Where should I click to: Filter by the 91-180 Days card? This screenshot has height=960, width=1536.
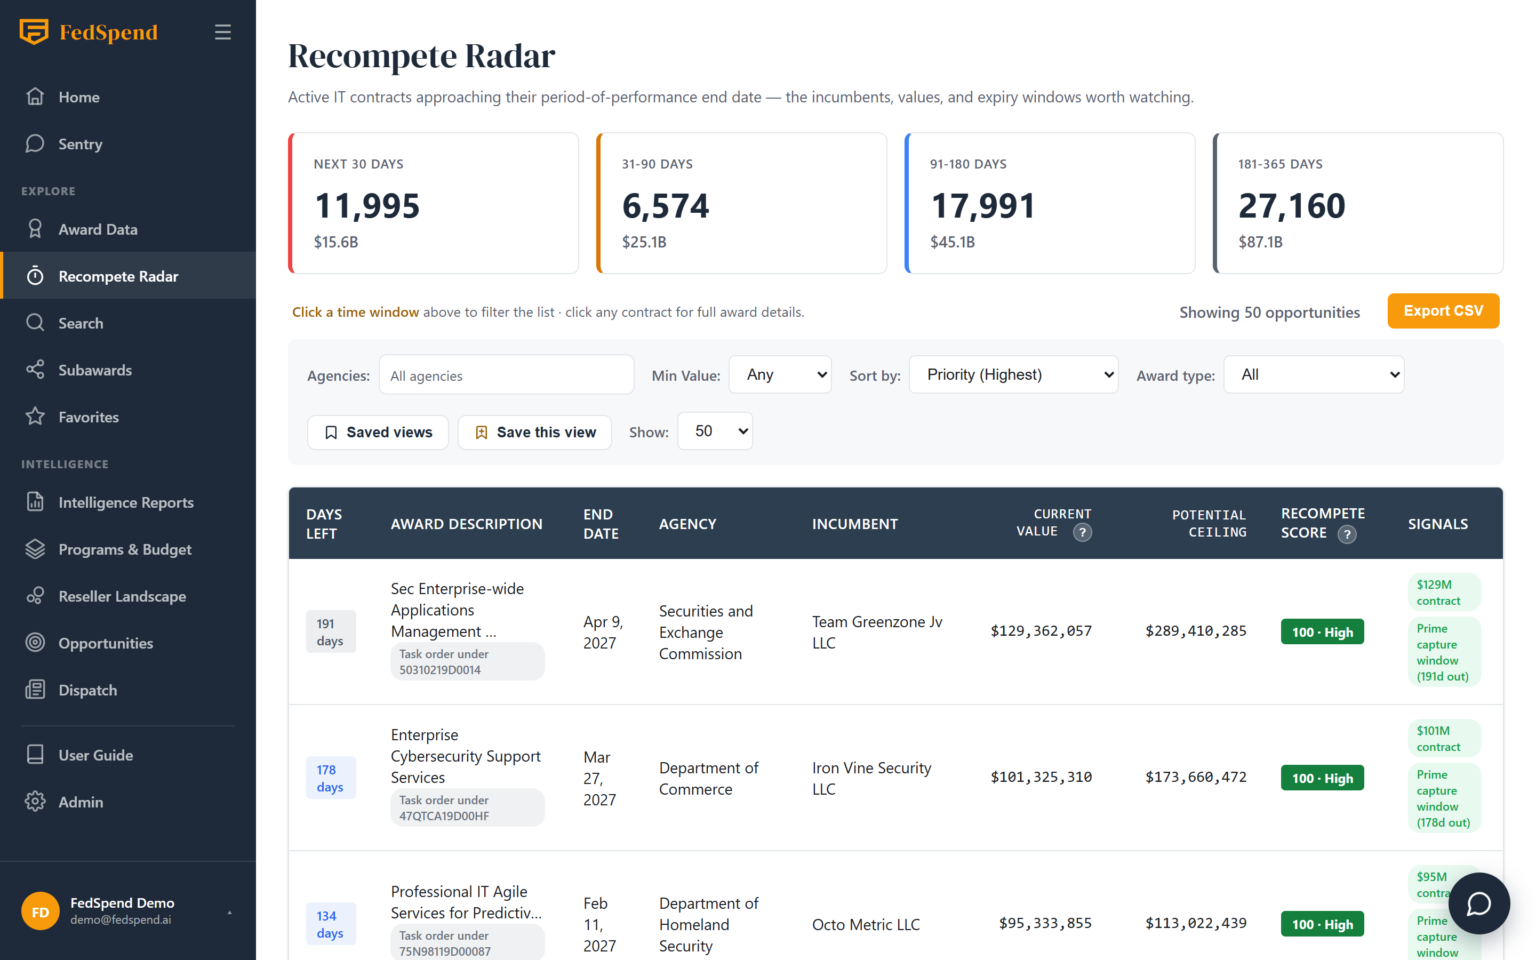tap(1050, 203)
